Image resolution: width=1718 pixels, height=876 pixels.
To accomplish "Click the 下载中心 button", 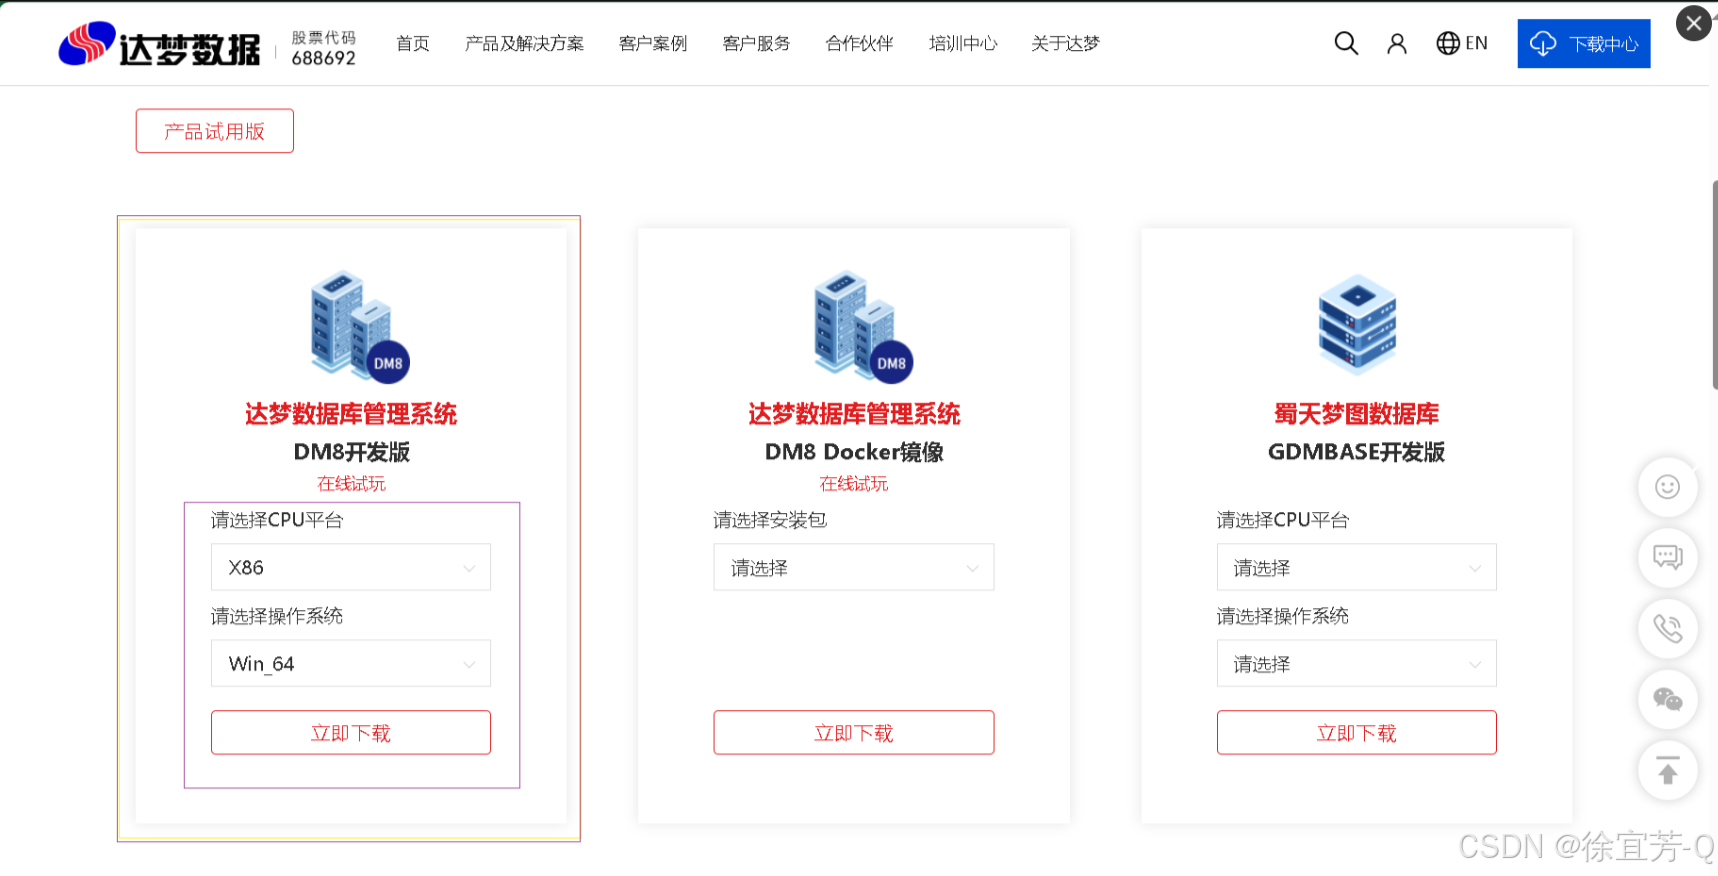I will click(1584, 44).
